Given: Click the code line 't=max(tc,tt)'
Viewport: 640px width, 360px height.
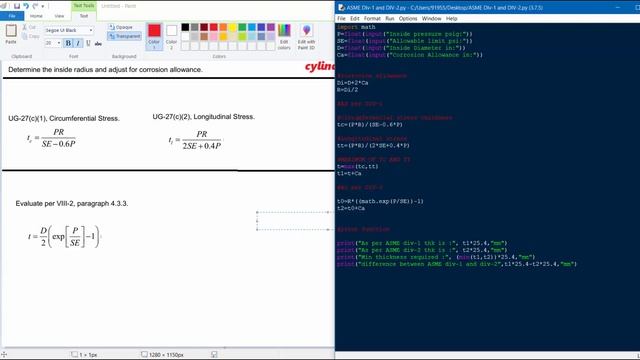Looking at the screenshot, I should [x=358, y=167].
